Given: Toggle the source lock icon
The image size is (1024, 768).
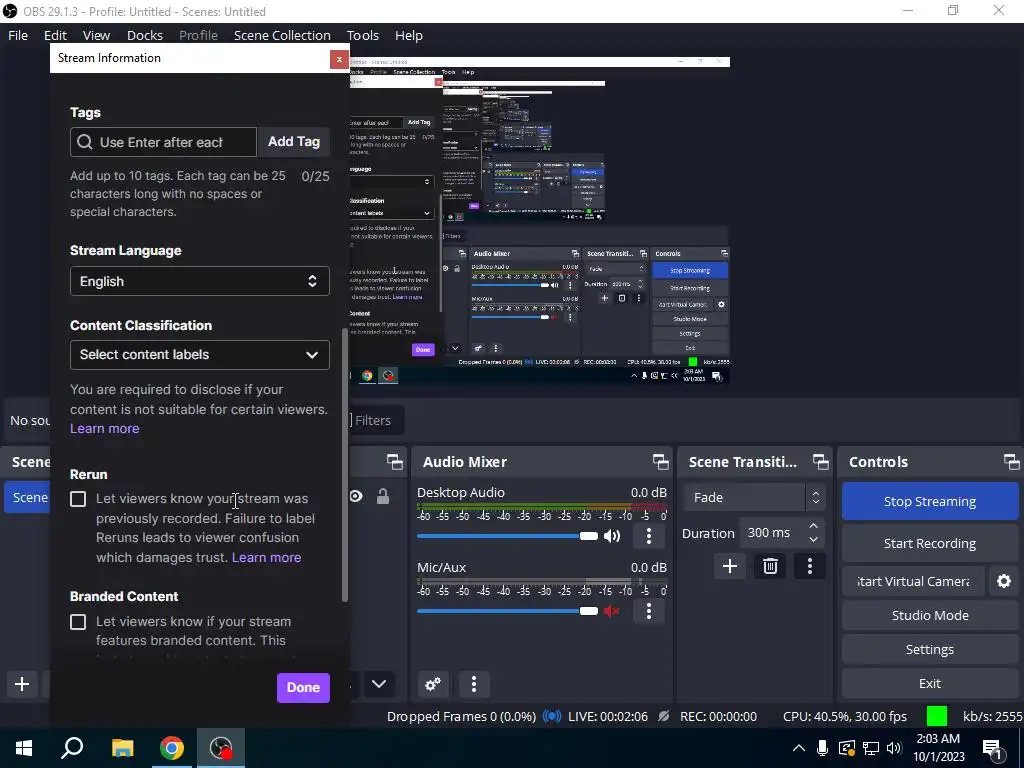Looking at the screenshot, I should click(x=383, y=497).
